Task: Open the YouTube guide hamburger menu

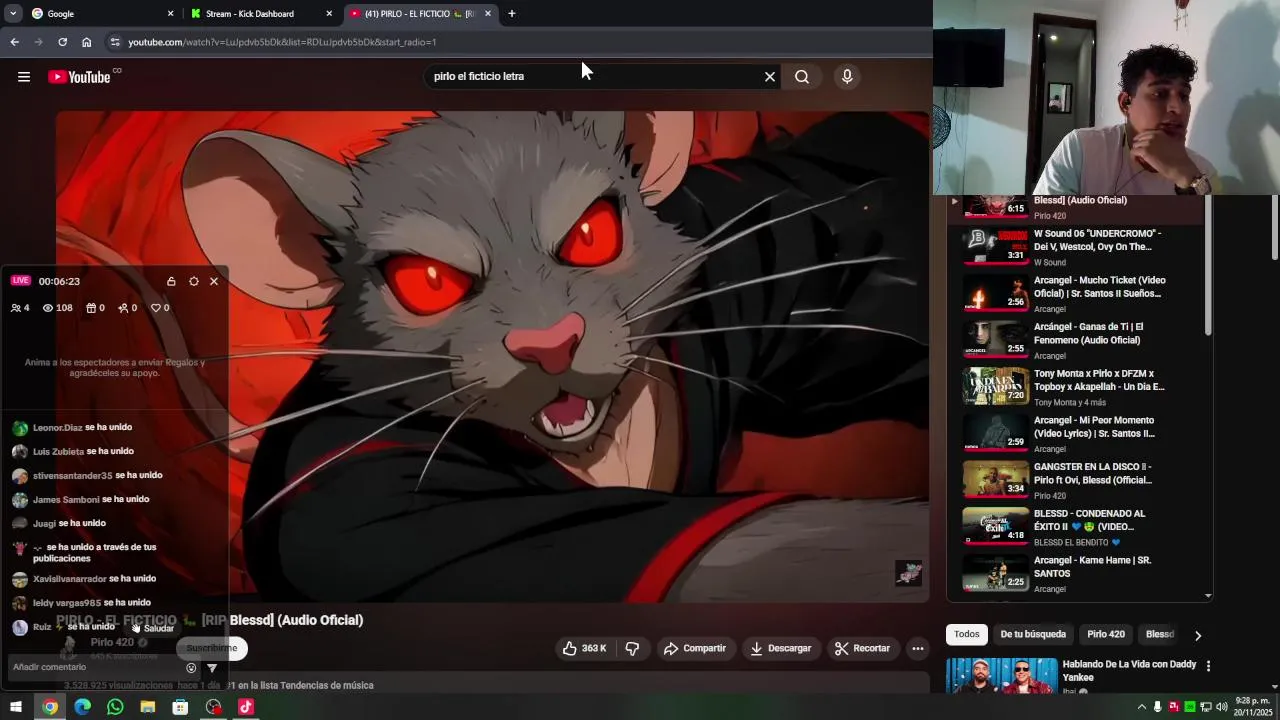Action: (x=24, y=77)
